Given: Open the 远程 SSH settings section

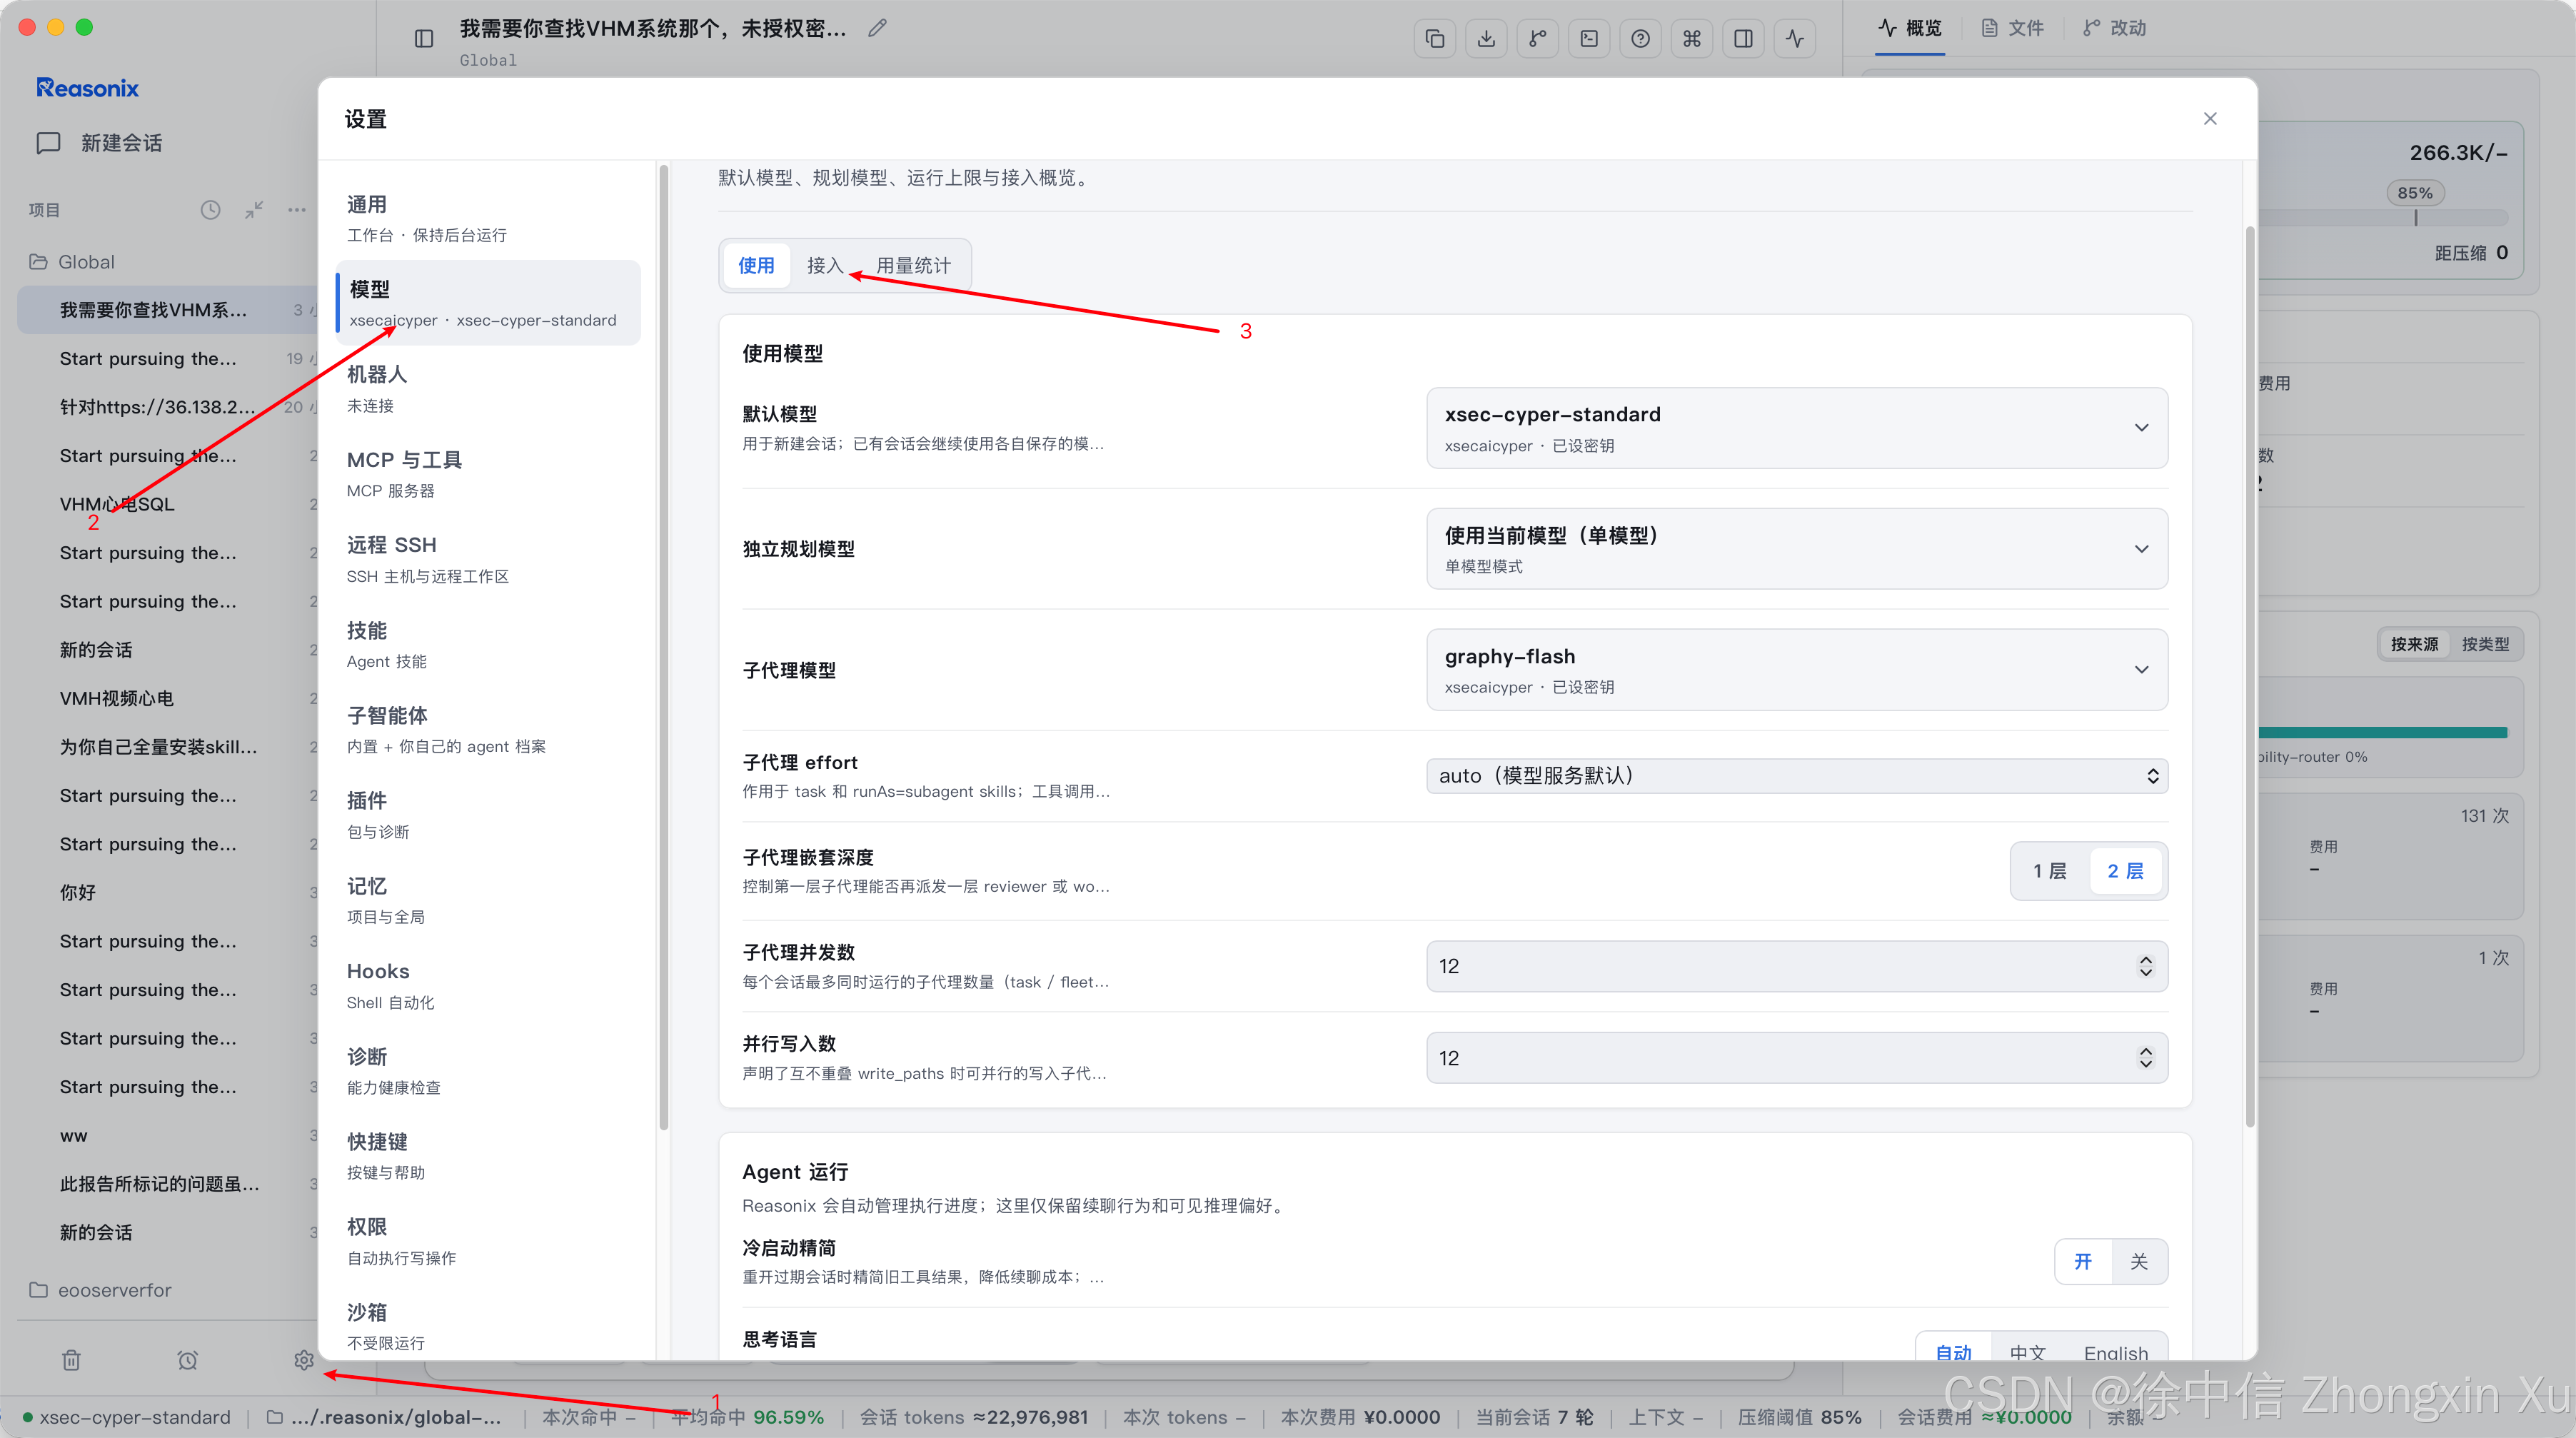Looking at the screenshot, I should (x=488, y=559).
